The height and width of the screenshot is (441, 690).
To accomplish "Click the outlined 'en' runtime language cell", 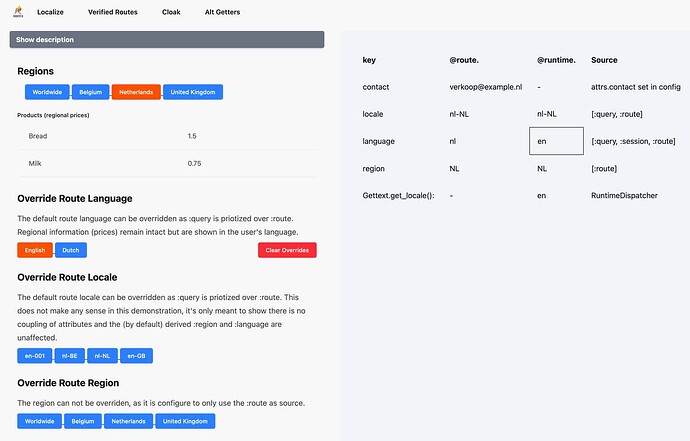I will [x=555, y=142].
